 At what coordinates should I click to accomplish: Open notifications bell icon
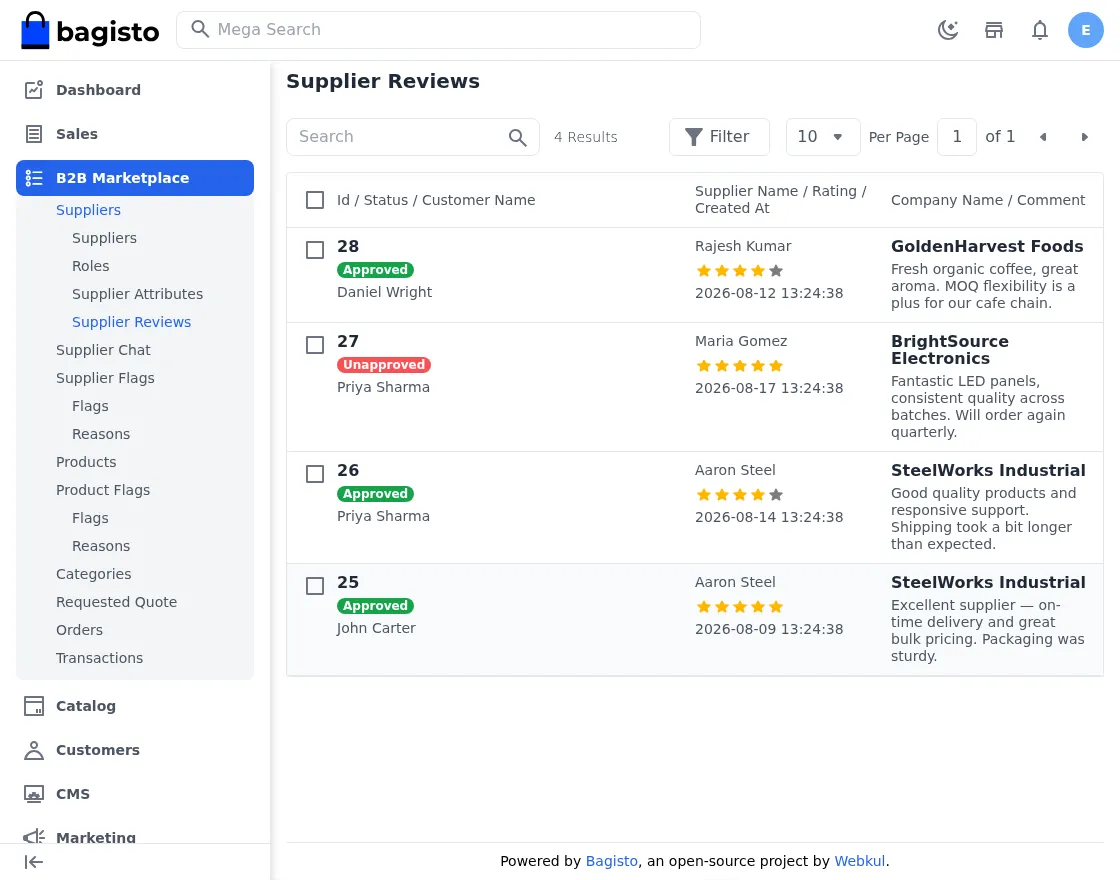coord(1040,30)
